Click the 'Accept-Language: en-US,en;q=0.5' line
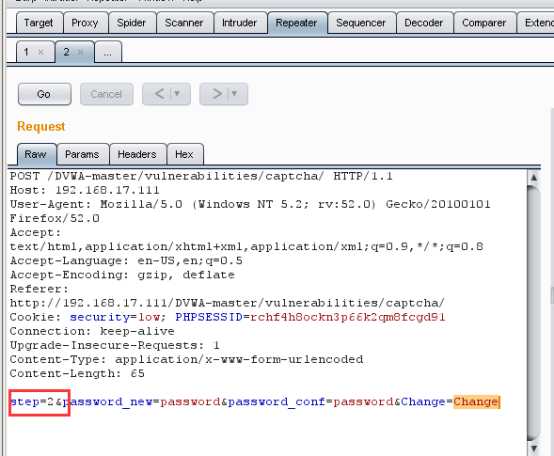 [126, 261]
